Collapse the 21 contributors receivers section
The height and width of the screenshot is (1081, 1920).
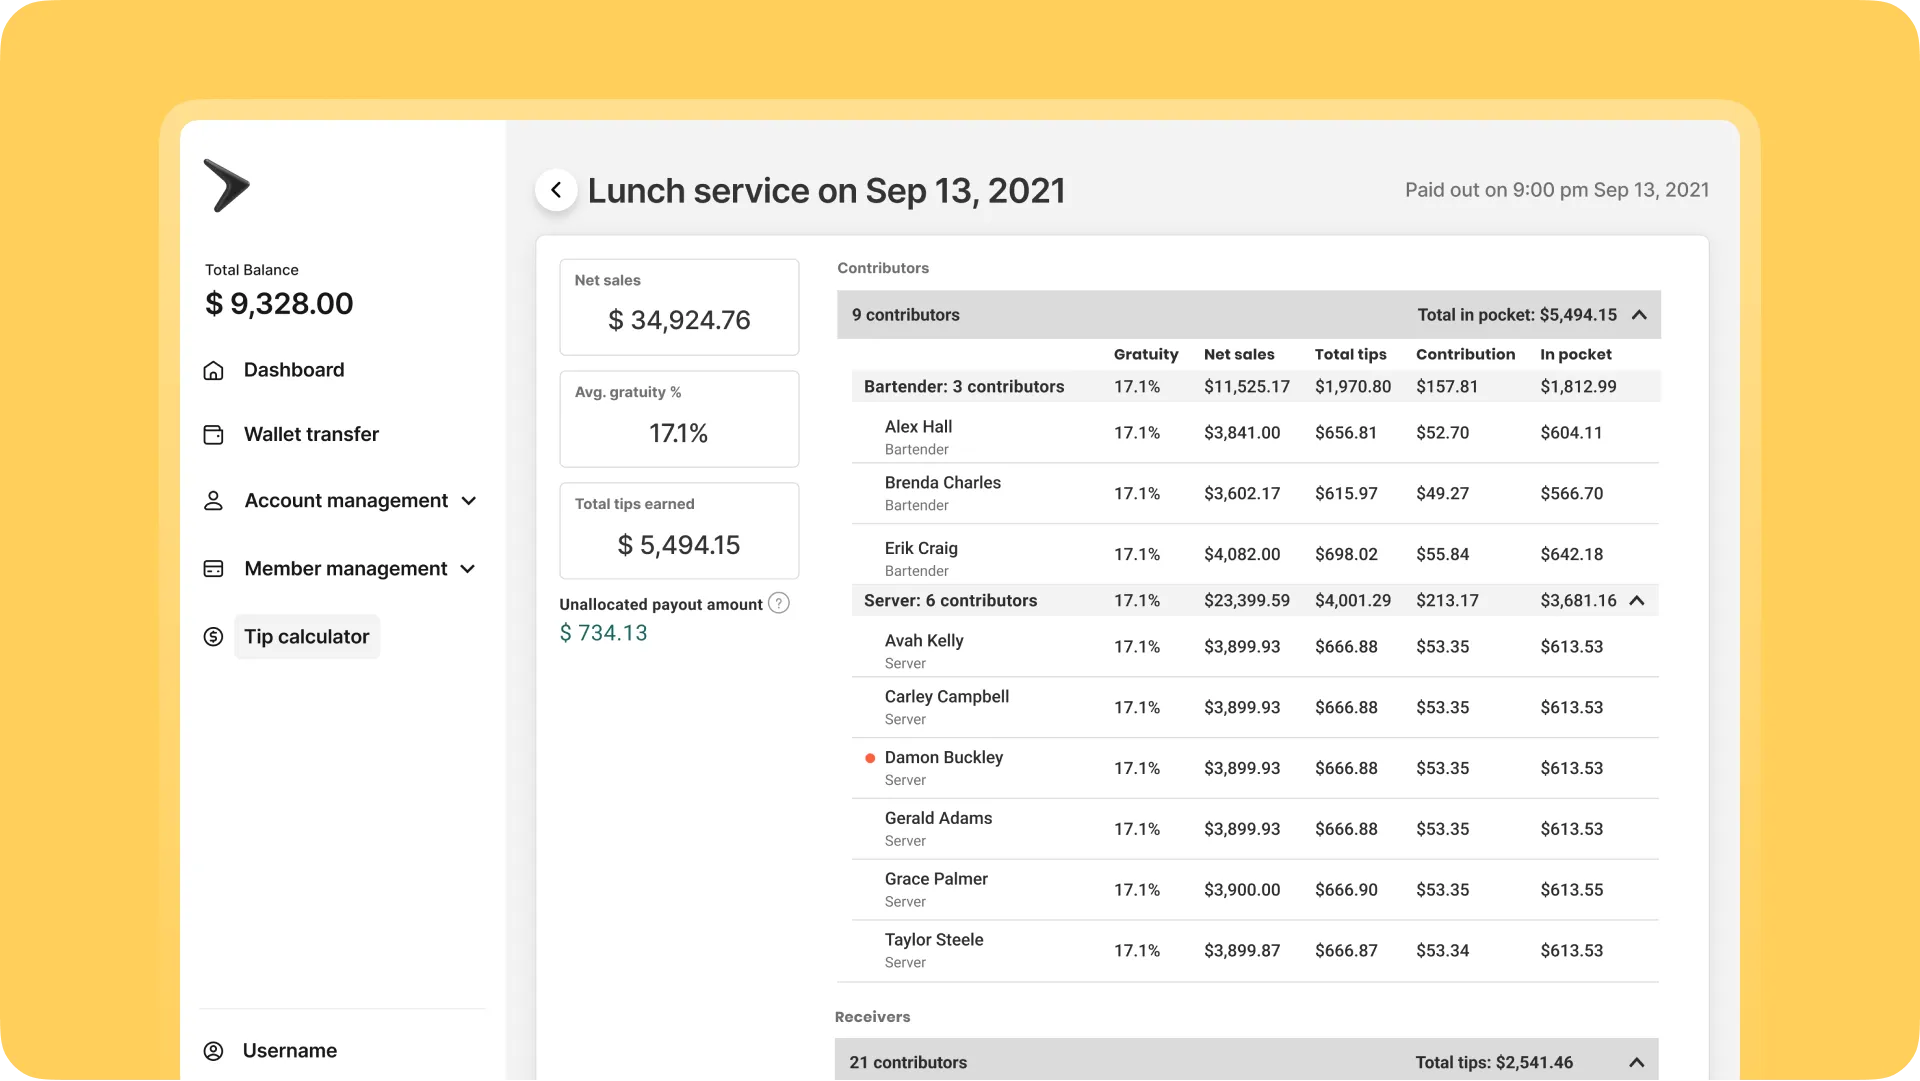click(1637, 1062)
